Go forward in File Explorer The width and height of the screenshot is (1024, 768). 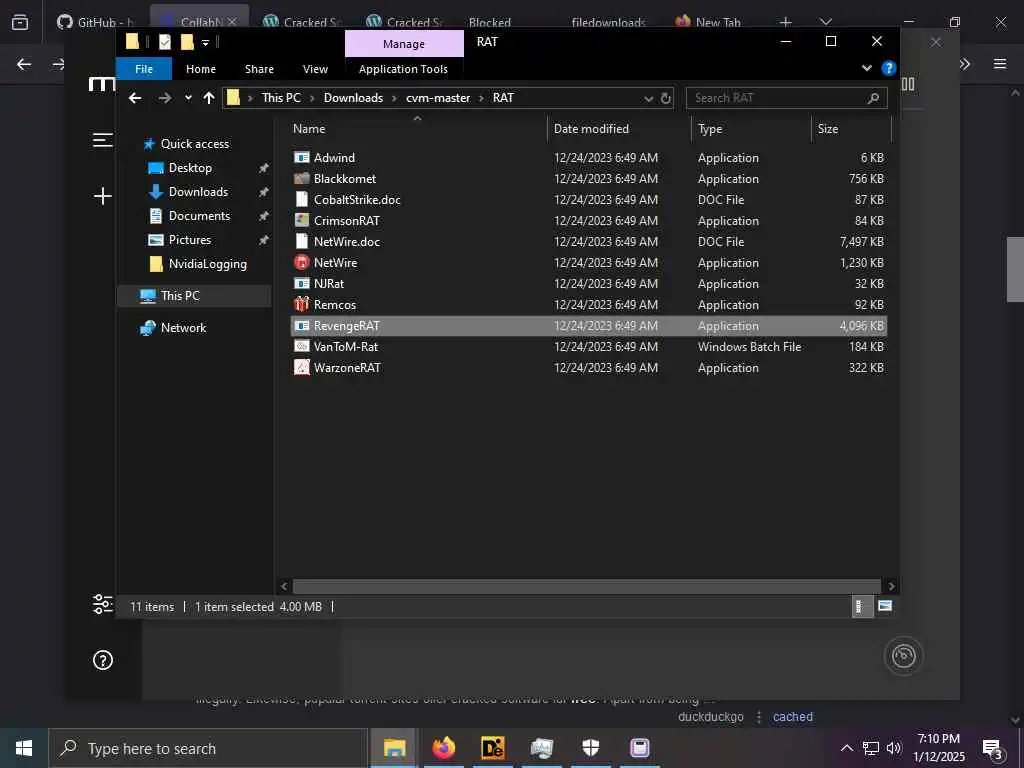point(165,98)
